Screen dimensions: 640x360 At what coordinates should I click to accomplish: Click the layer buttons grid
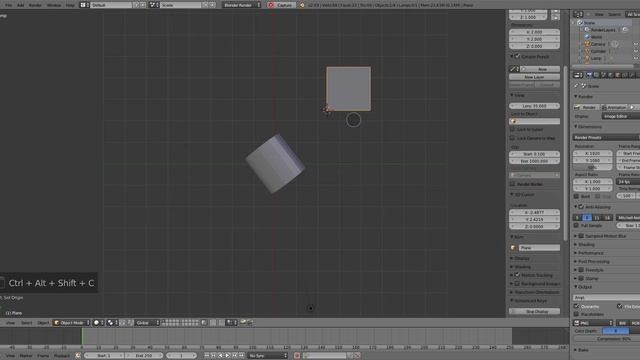tap(180, 323)
